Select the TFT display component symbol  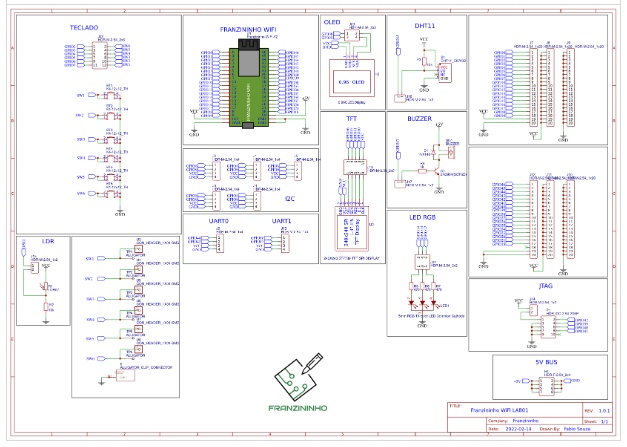(357, 231)
